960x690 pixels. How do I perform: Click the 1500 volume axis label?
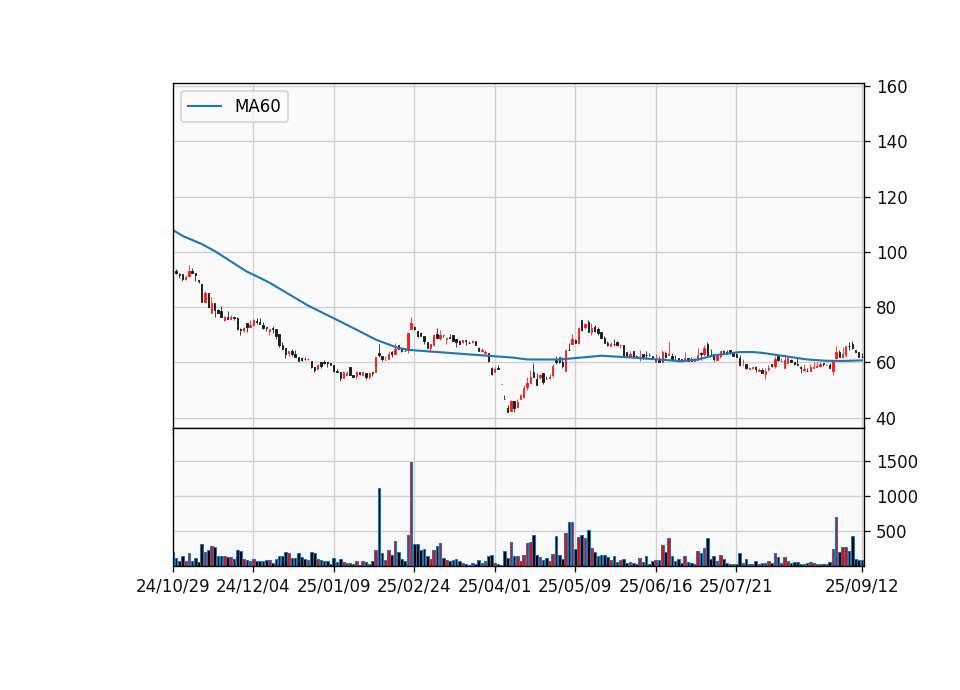point(897,462)
